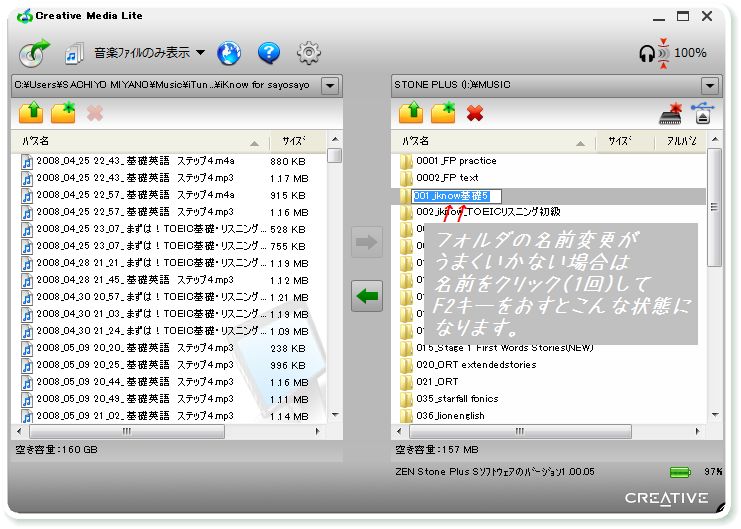Click the USB eject device icon
The height and width of the screenshot is (529, 741).
(703, 113)
